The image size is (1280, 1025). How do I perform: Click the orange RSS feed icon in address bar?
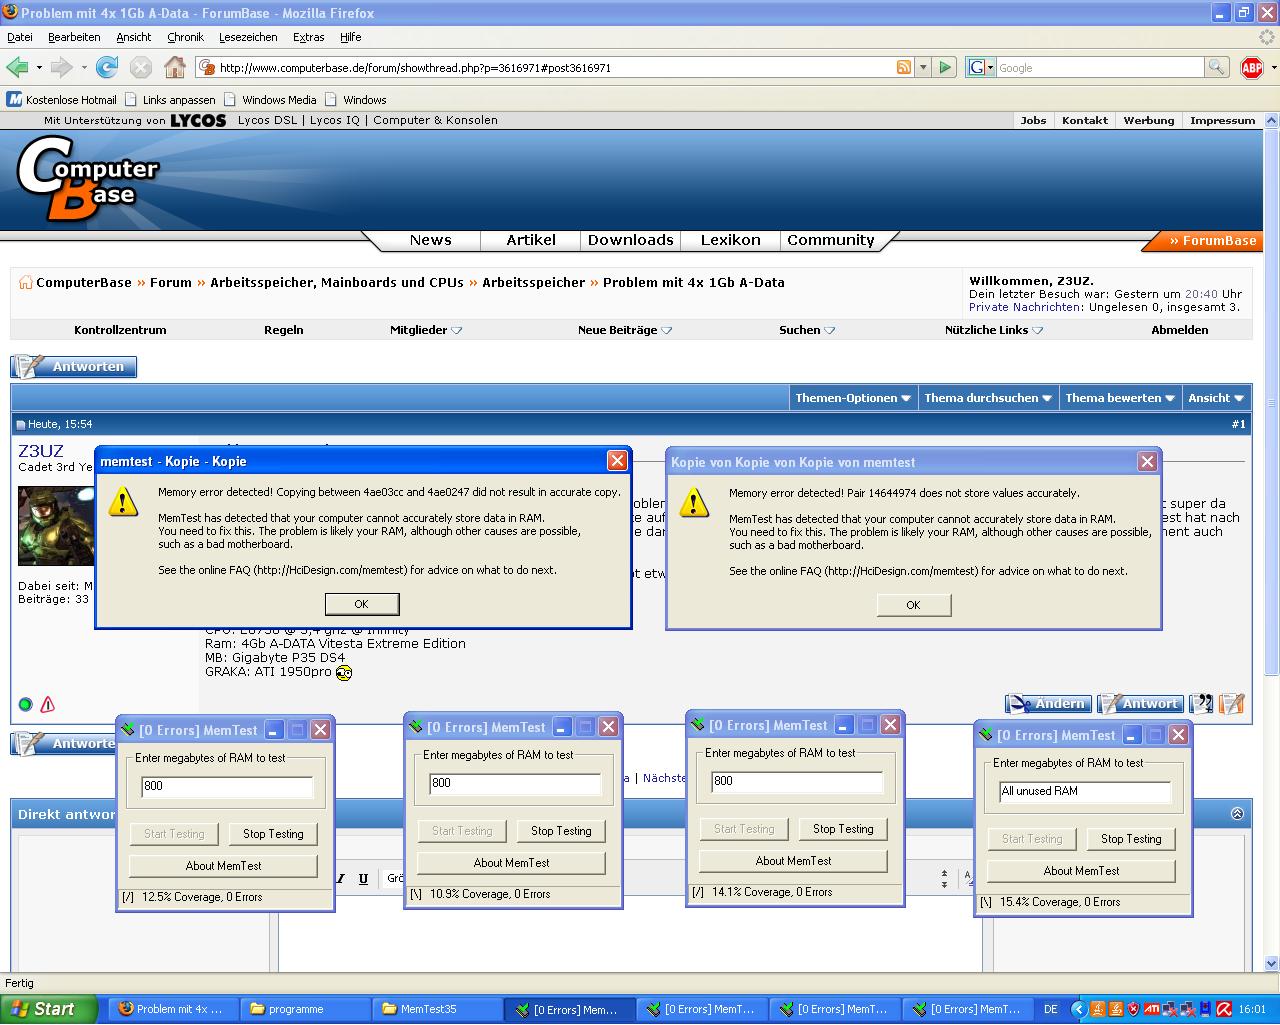pos(904,67)
